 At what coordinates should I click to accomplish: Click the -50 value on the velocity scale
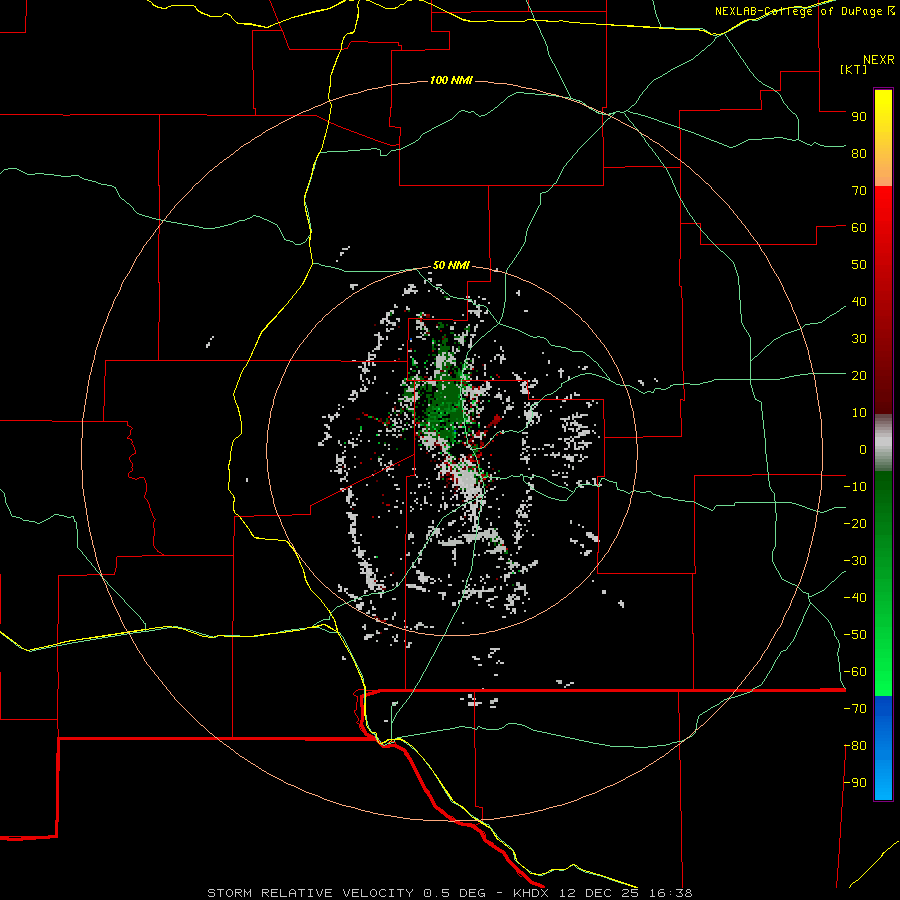(x=855, y=634)
